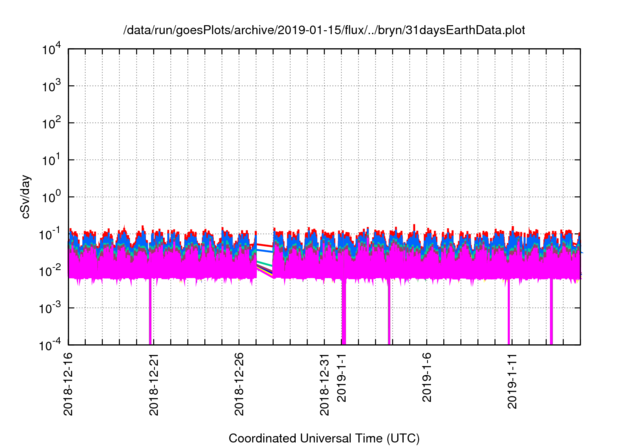
Task: Click the 2019-1-11 date label
Action: (x=512, y=381)
